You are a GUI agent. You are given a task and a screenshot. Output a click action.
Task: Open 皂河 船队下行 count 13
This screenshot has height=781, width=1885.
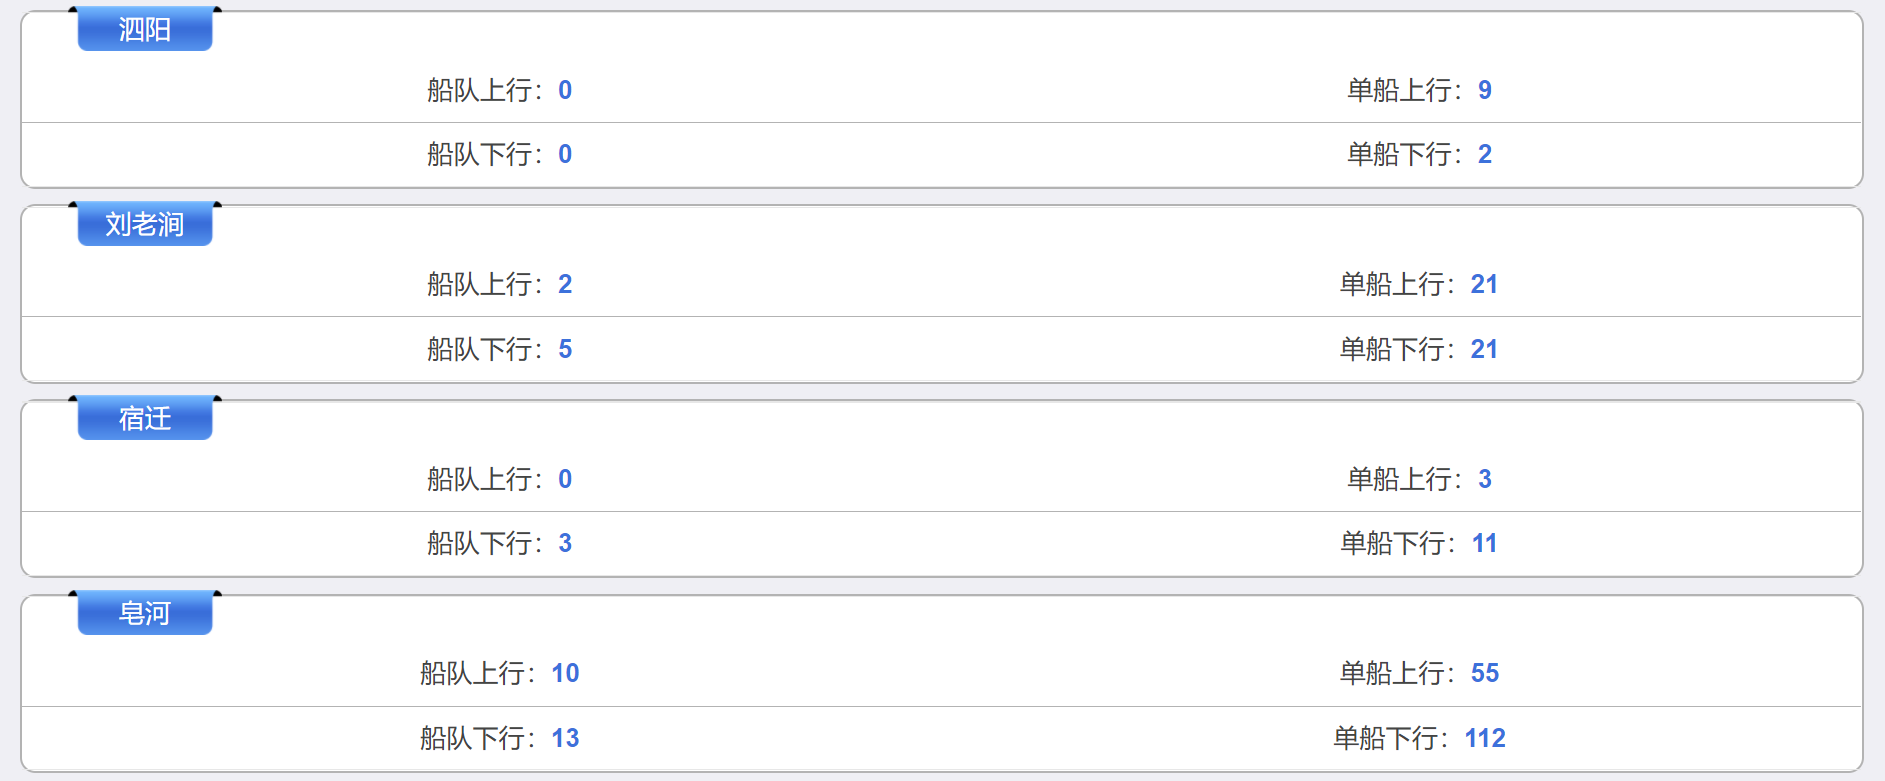point(565,738)
